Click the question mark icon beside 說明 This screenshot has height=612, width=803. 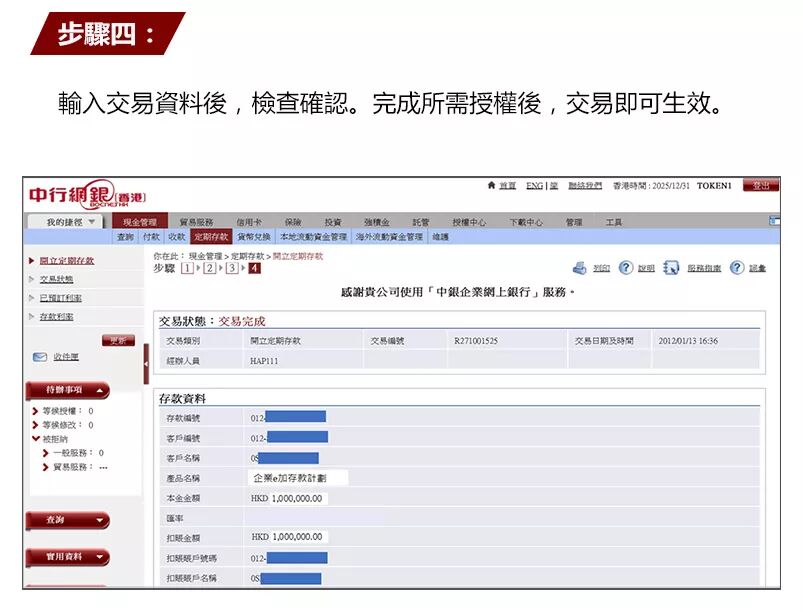[x=626, y=267]
